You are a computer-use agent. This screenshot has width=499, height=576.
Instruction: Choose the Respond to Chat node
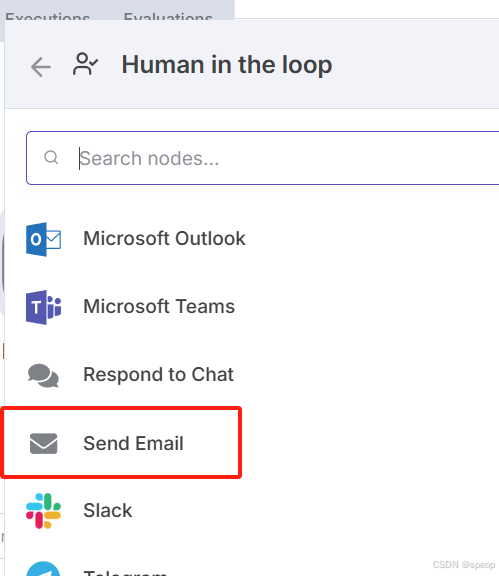(252, 375)
